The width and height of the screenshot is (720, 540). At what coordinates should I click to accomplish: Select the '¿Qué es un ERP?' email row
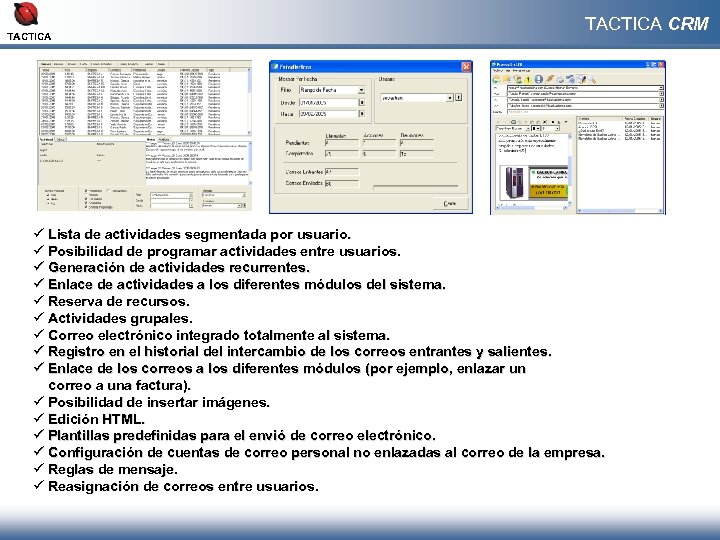(620, 131)
